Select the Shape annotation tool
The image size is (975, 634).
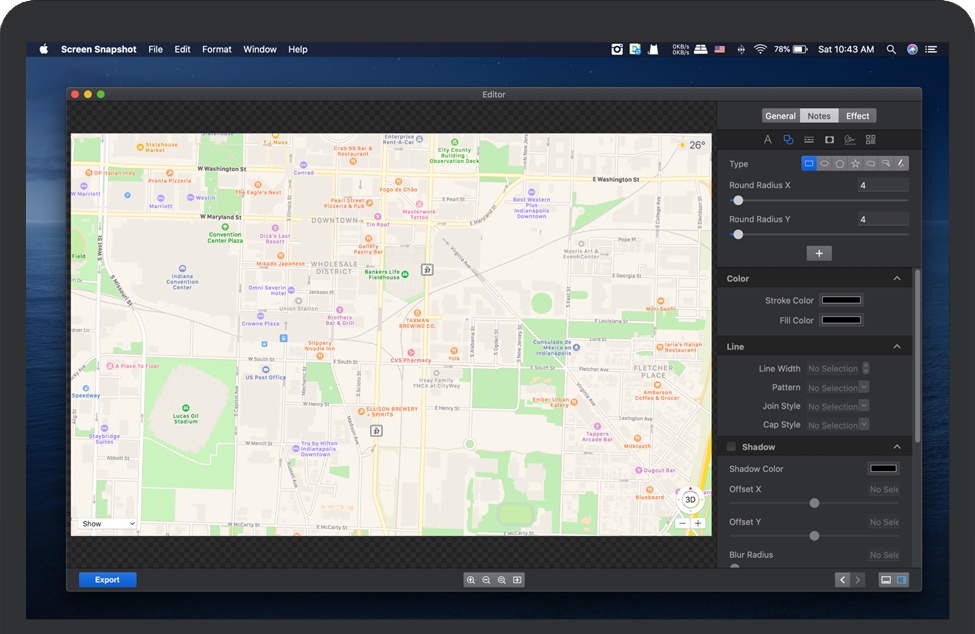[788, 139]
